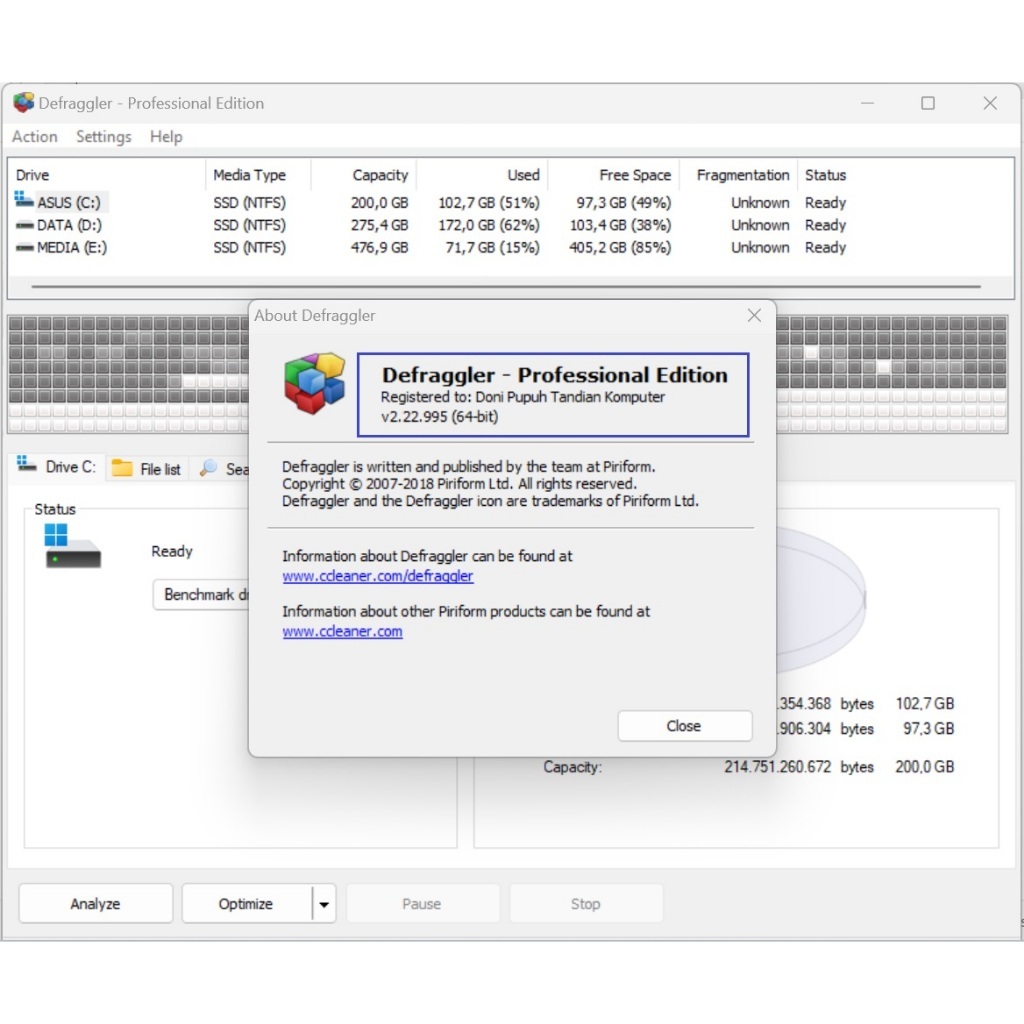Click the 172,0 GB (62%) used cell
The height and width of the screenshot is (1024, 1024).
click(x=488, y=225)
